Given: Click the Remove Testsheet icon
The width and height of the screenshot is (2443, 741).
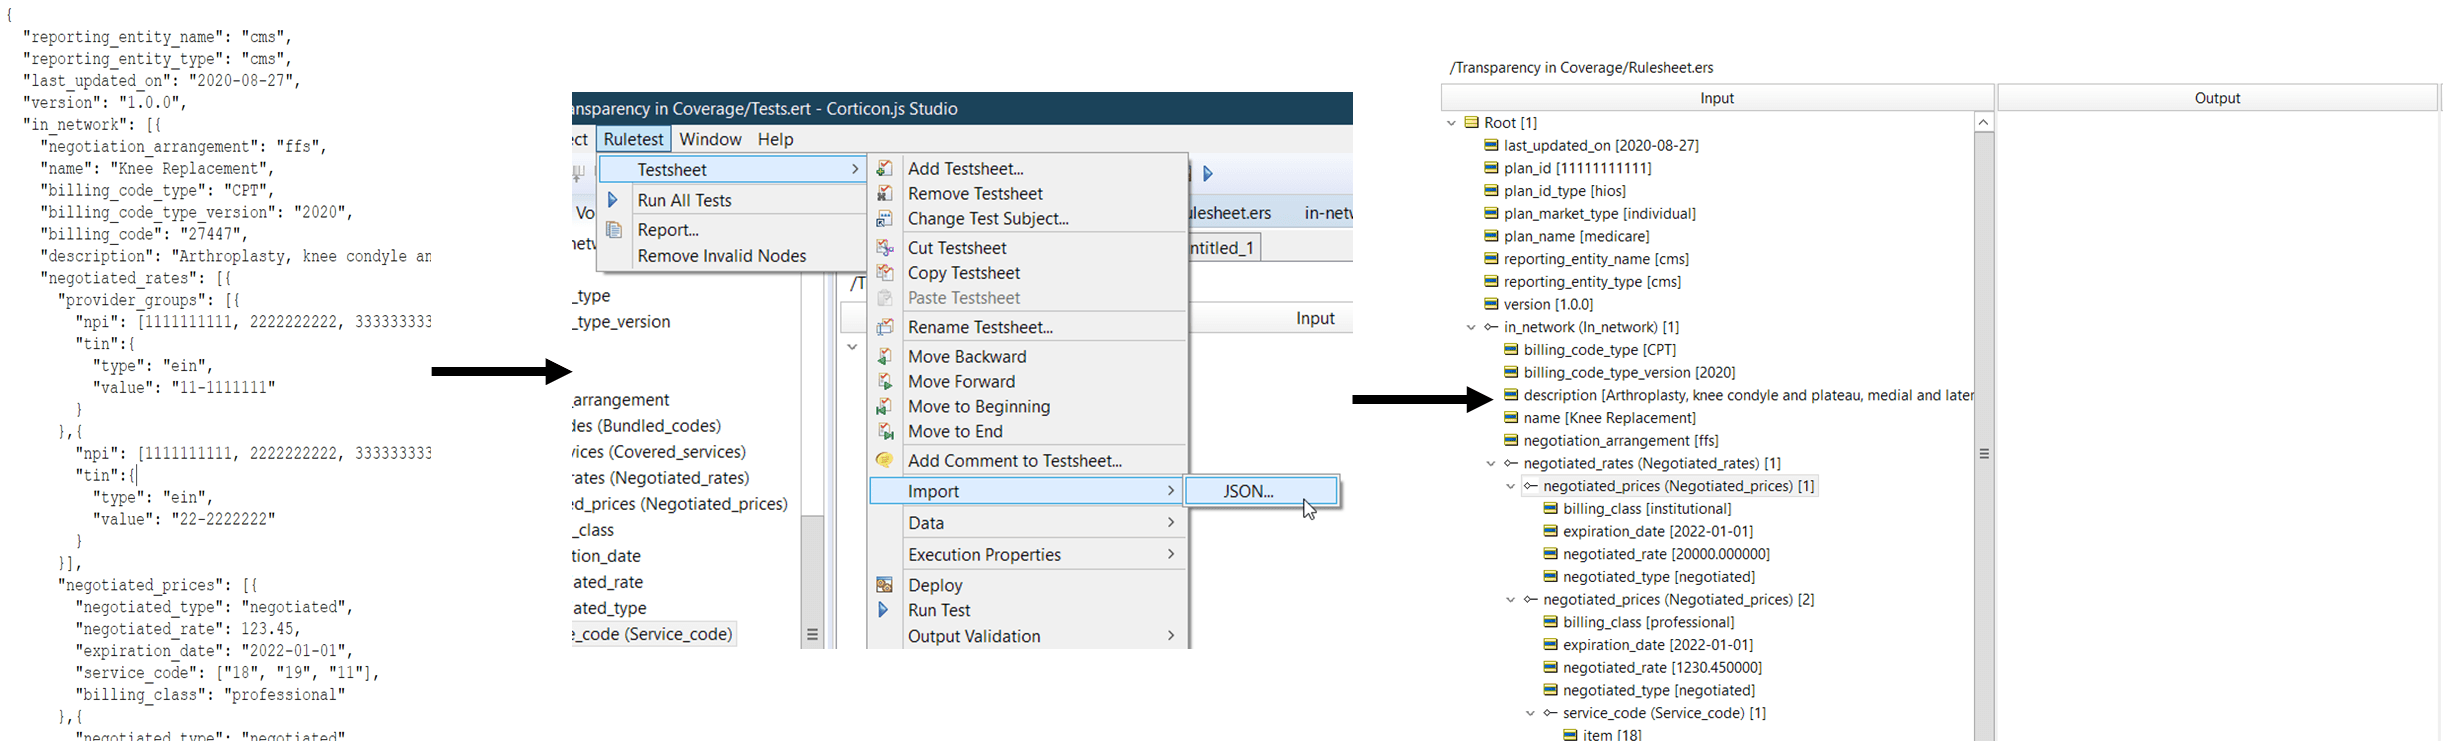Looking at the screenshot, I should point(884,194).
